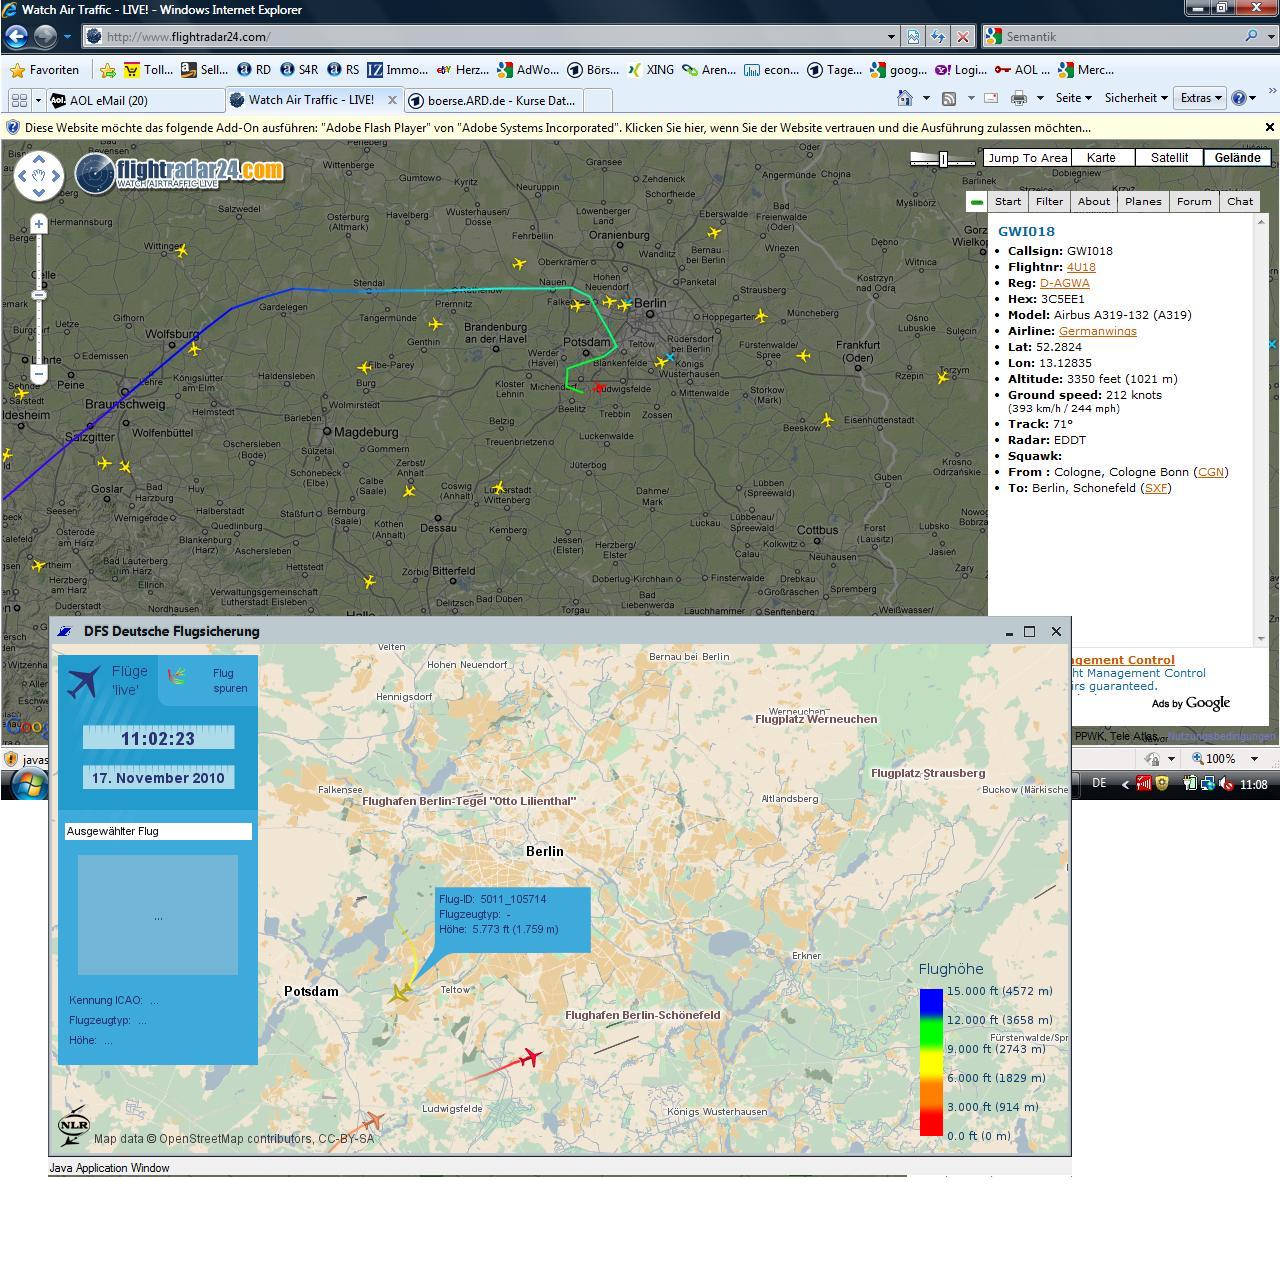
Task: Open the CGN airport link
Action: pyautogui.click(x=1210, y=472)
